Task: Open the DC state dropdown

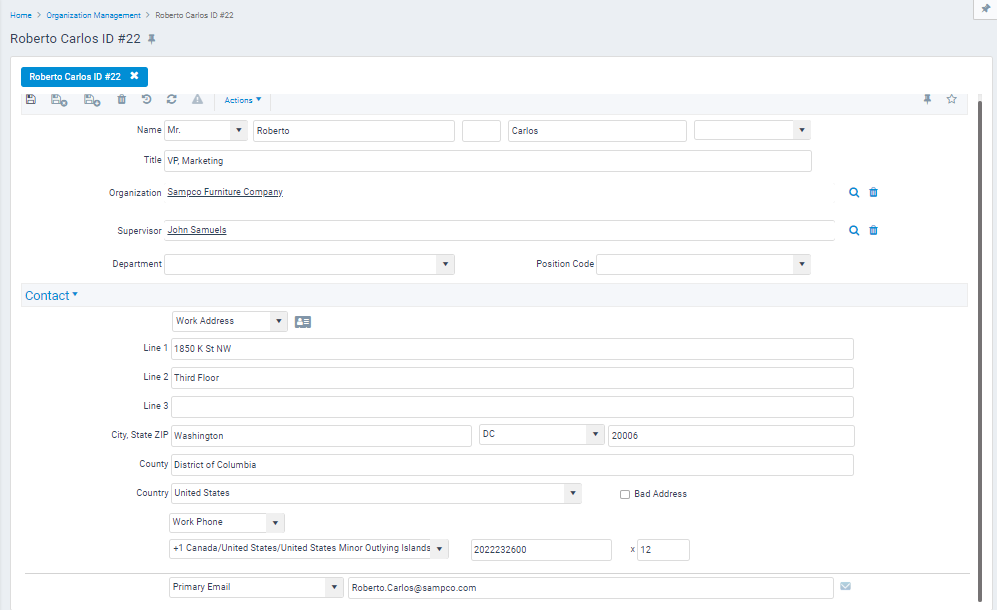Action: coord(595,435)
